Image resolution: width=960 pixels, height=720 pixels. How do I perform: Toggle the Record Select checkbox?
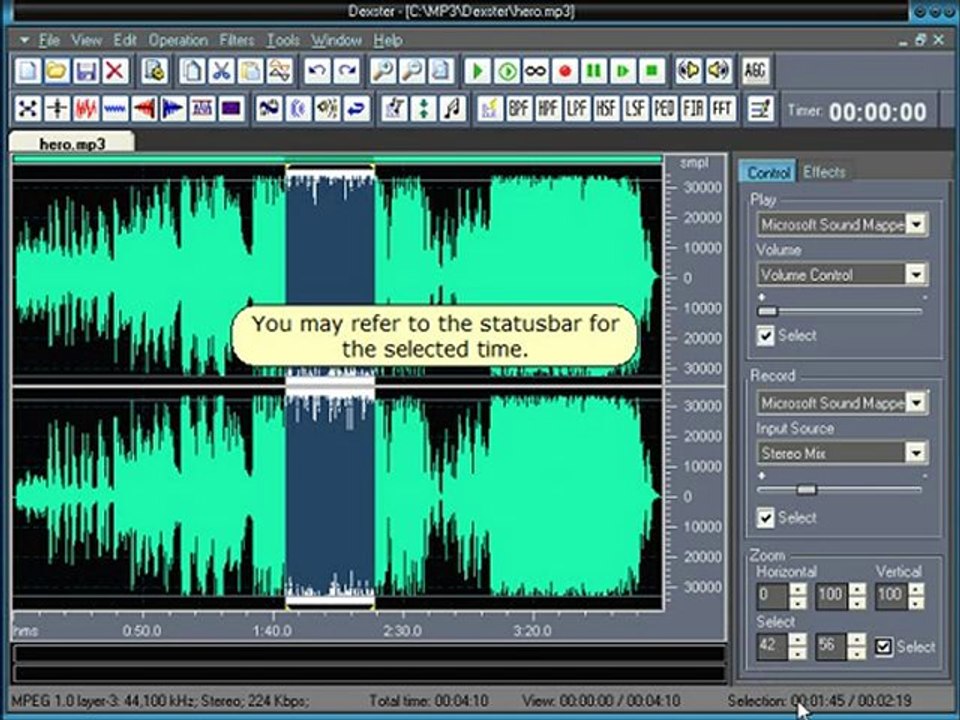[x=765, y=517]
